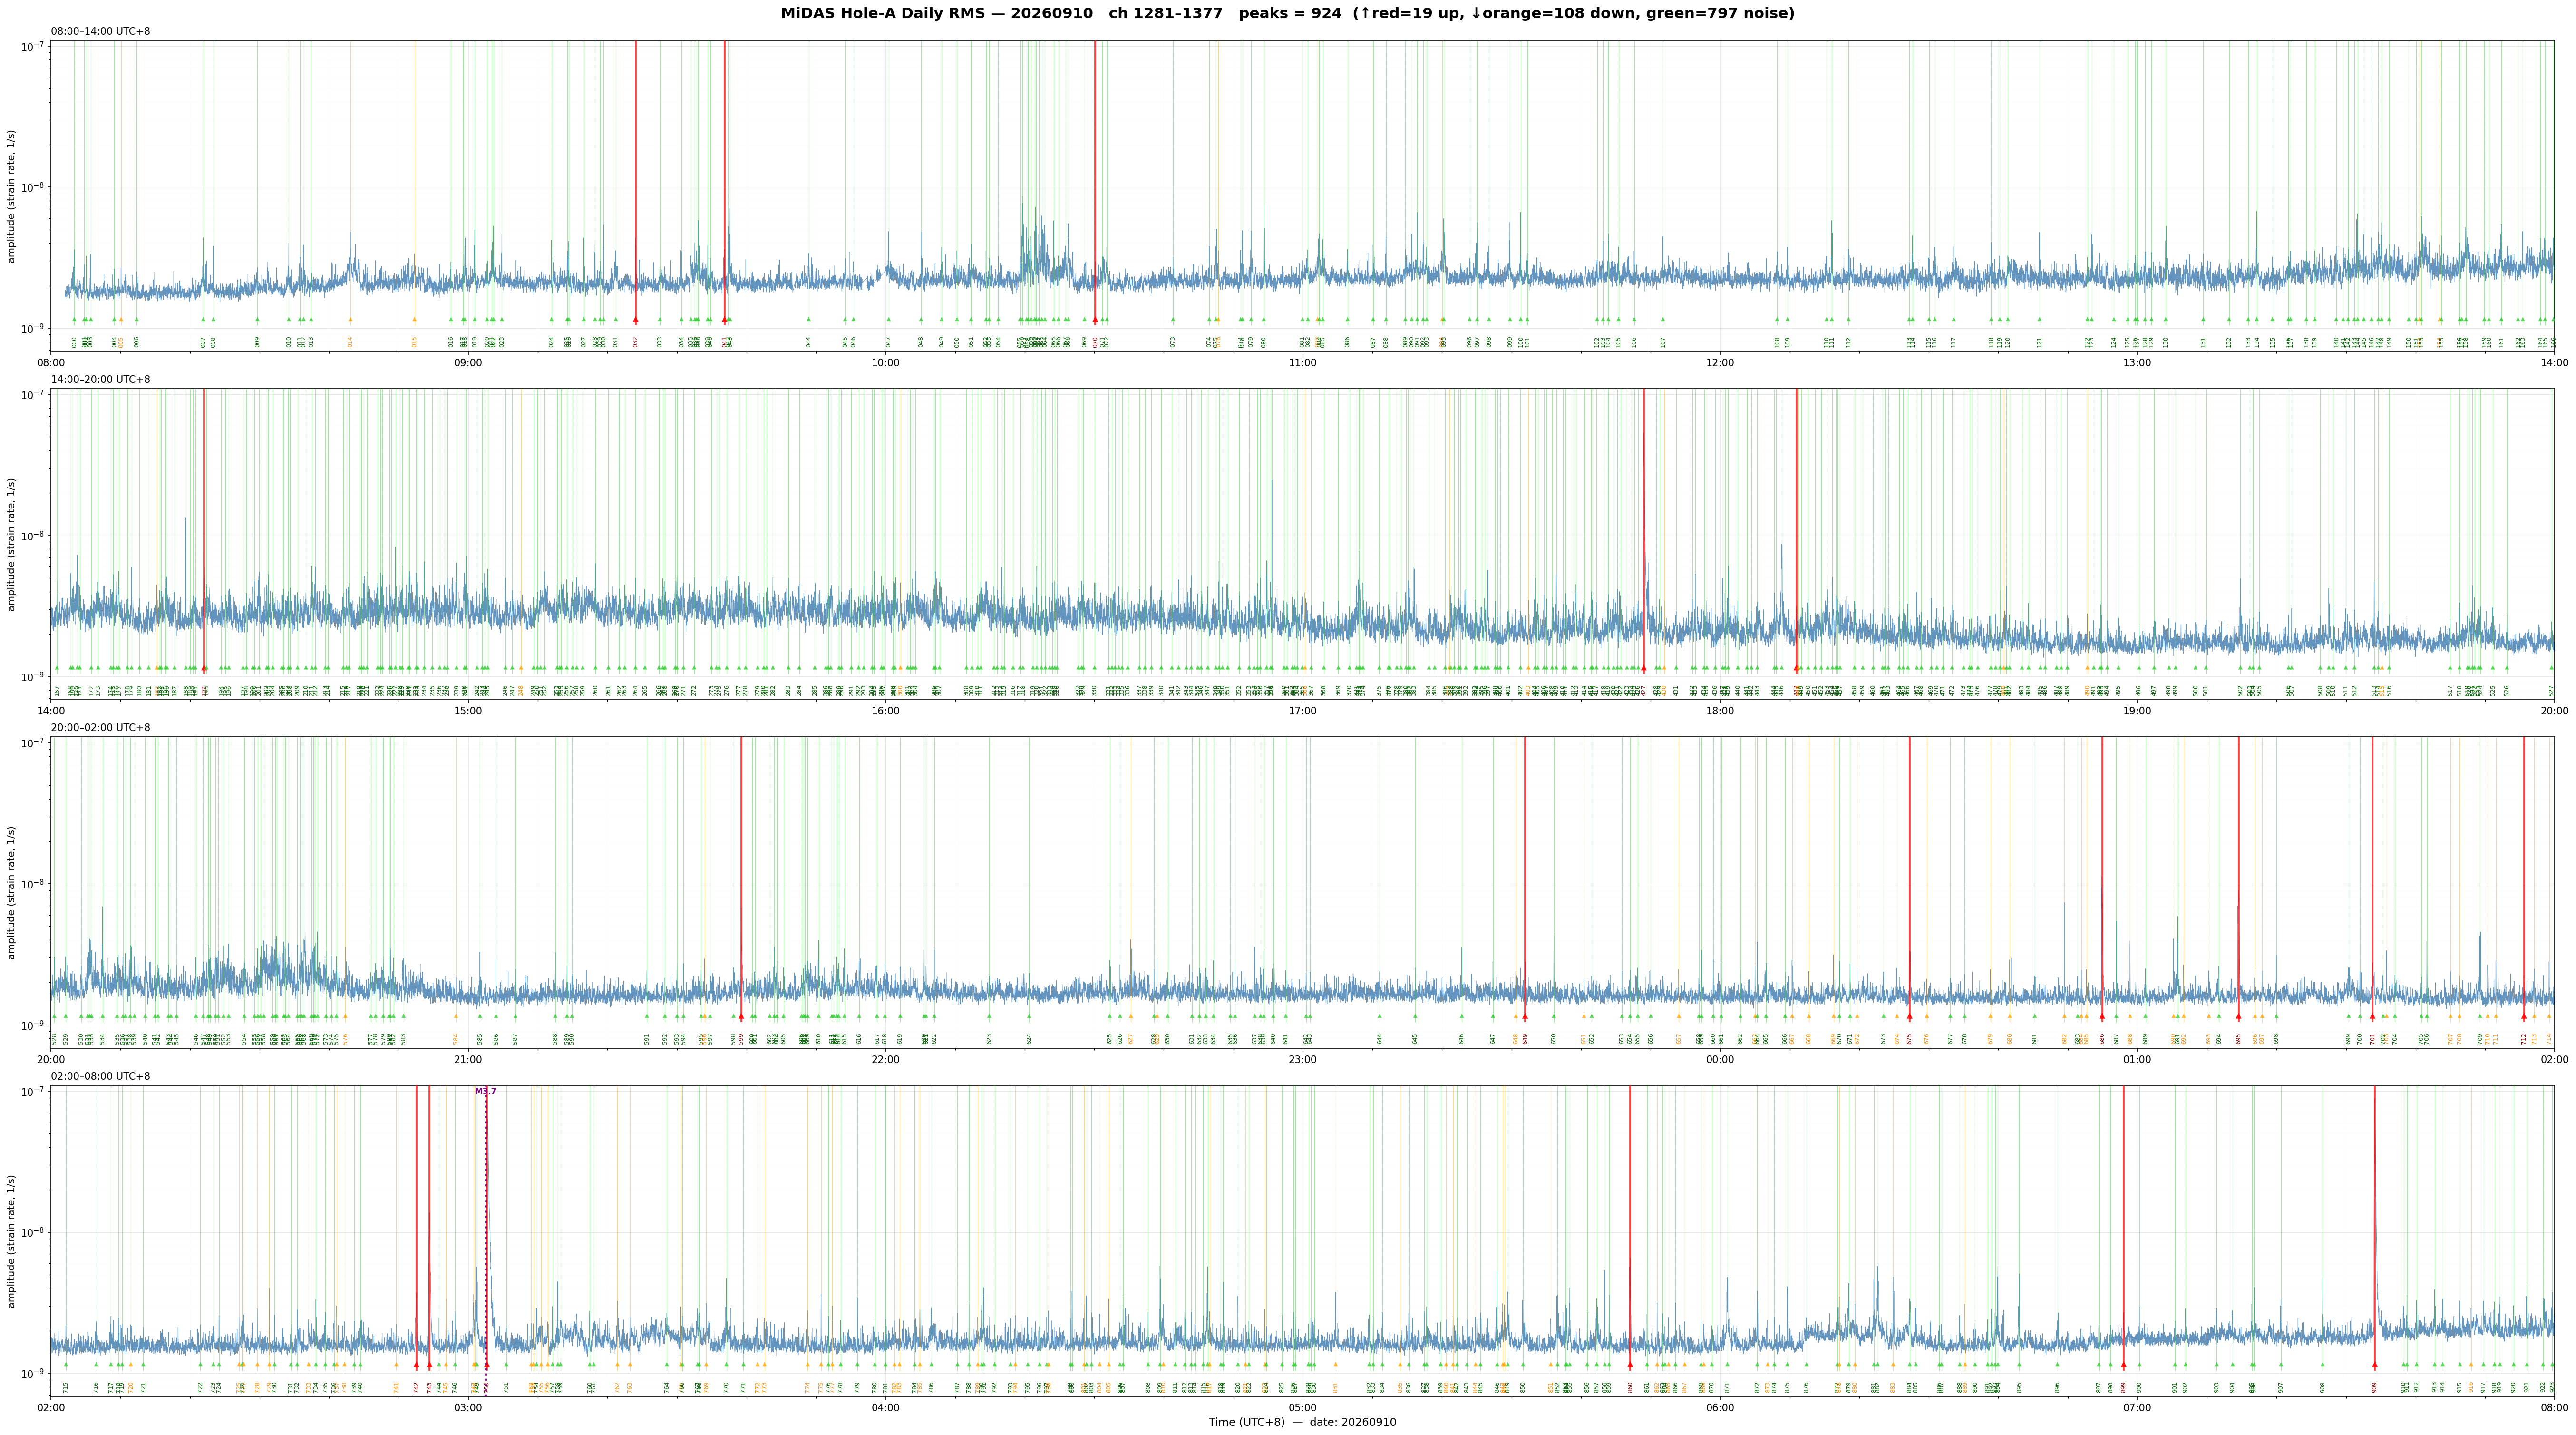Click the 12:00 time tick label
This screenshot has height=1435, width=2576.
click(x=1720, y=363)
